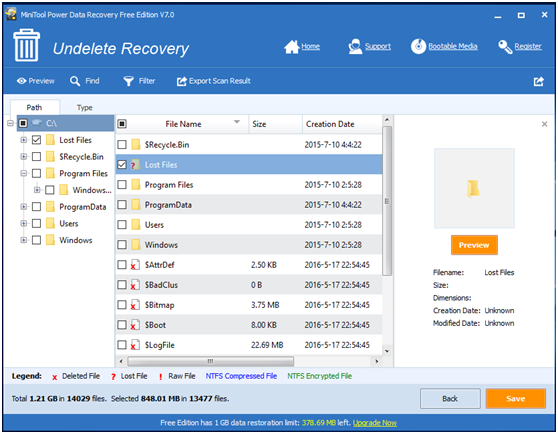The width and height of the screenshot is (558, 434).
Task: Click the Preview eye icon in toolbar
Action: pos(21,81)
